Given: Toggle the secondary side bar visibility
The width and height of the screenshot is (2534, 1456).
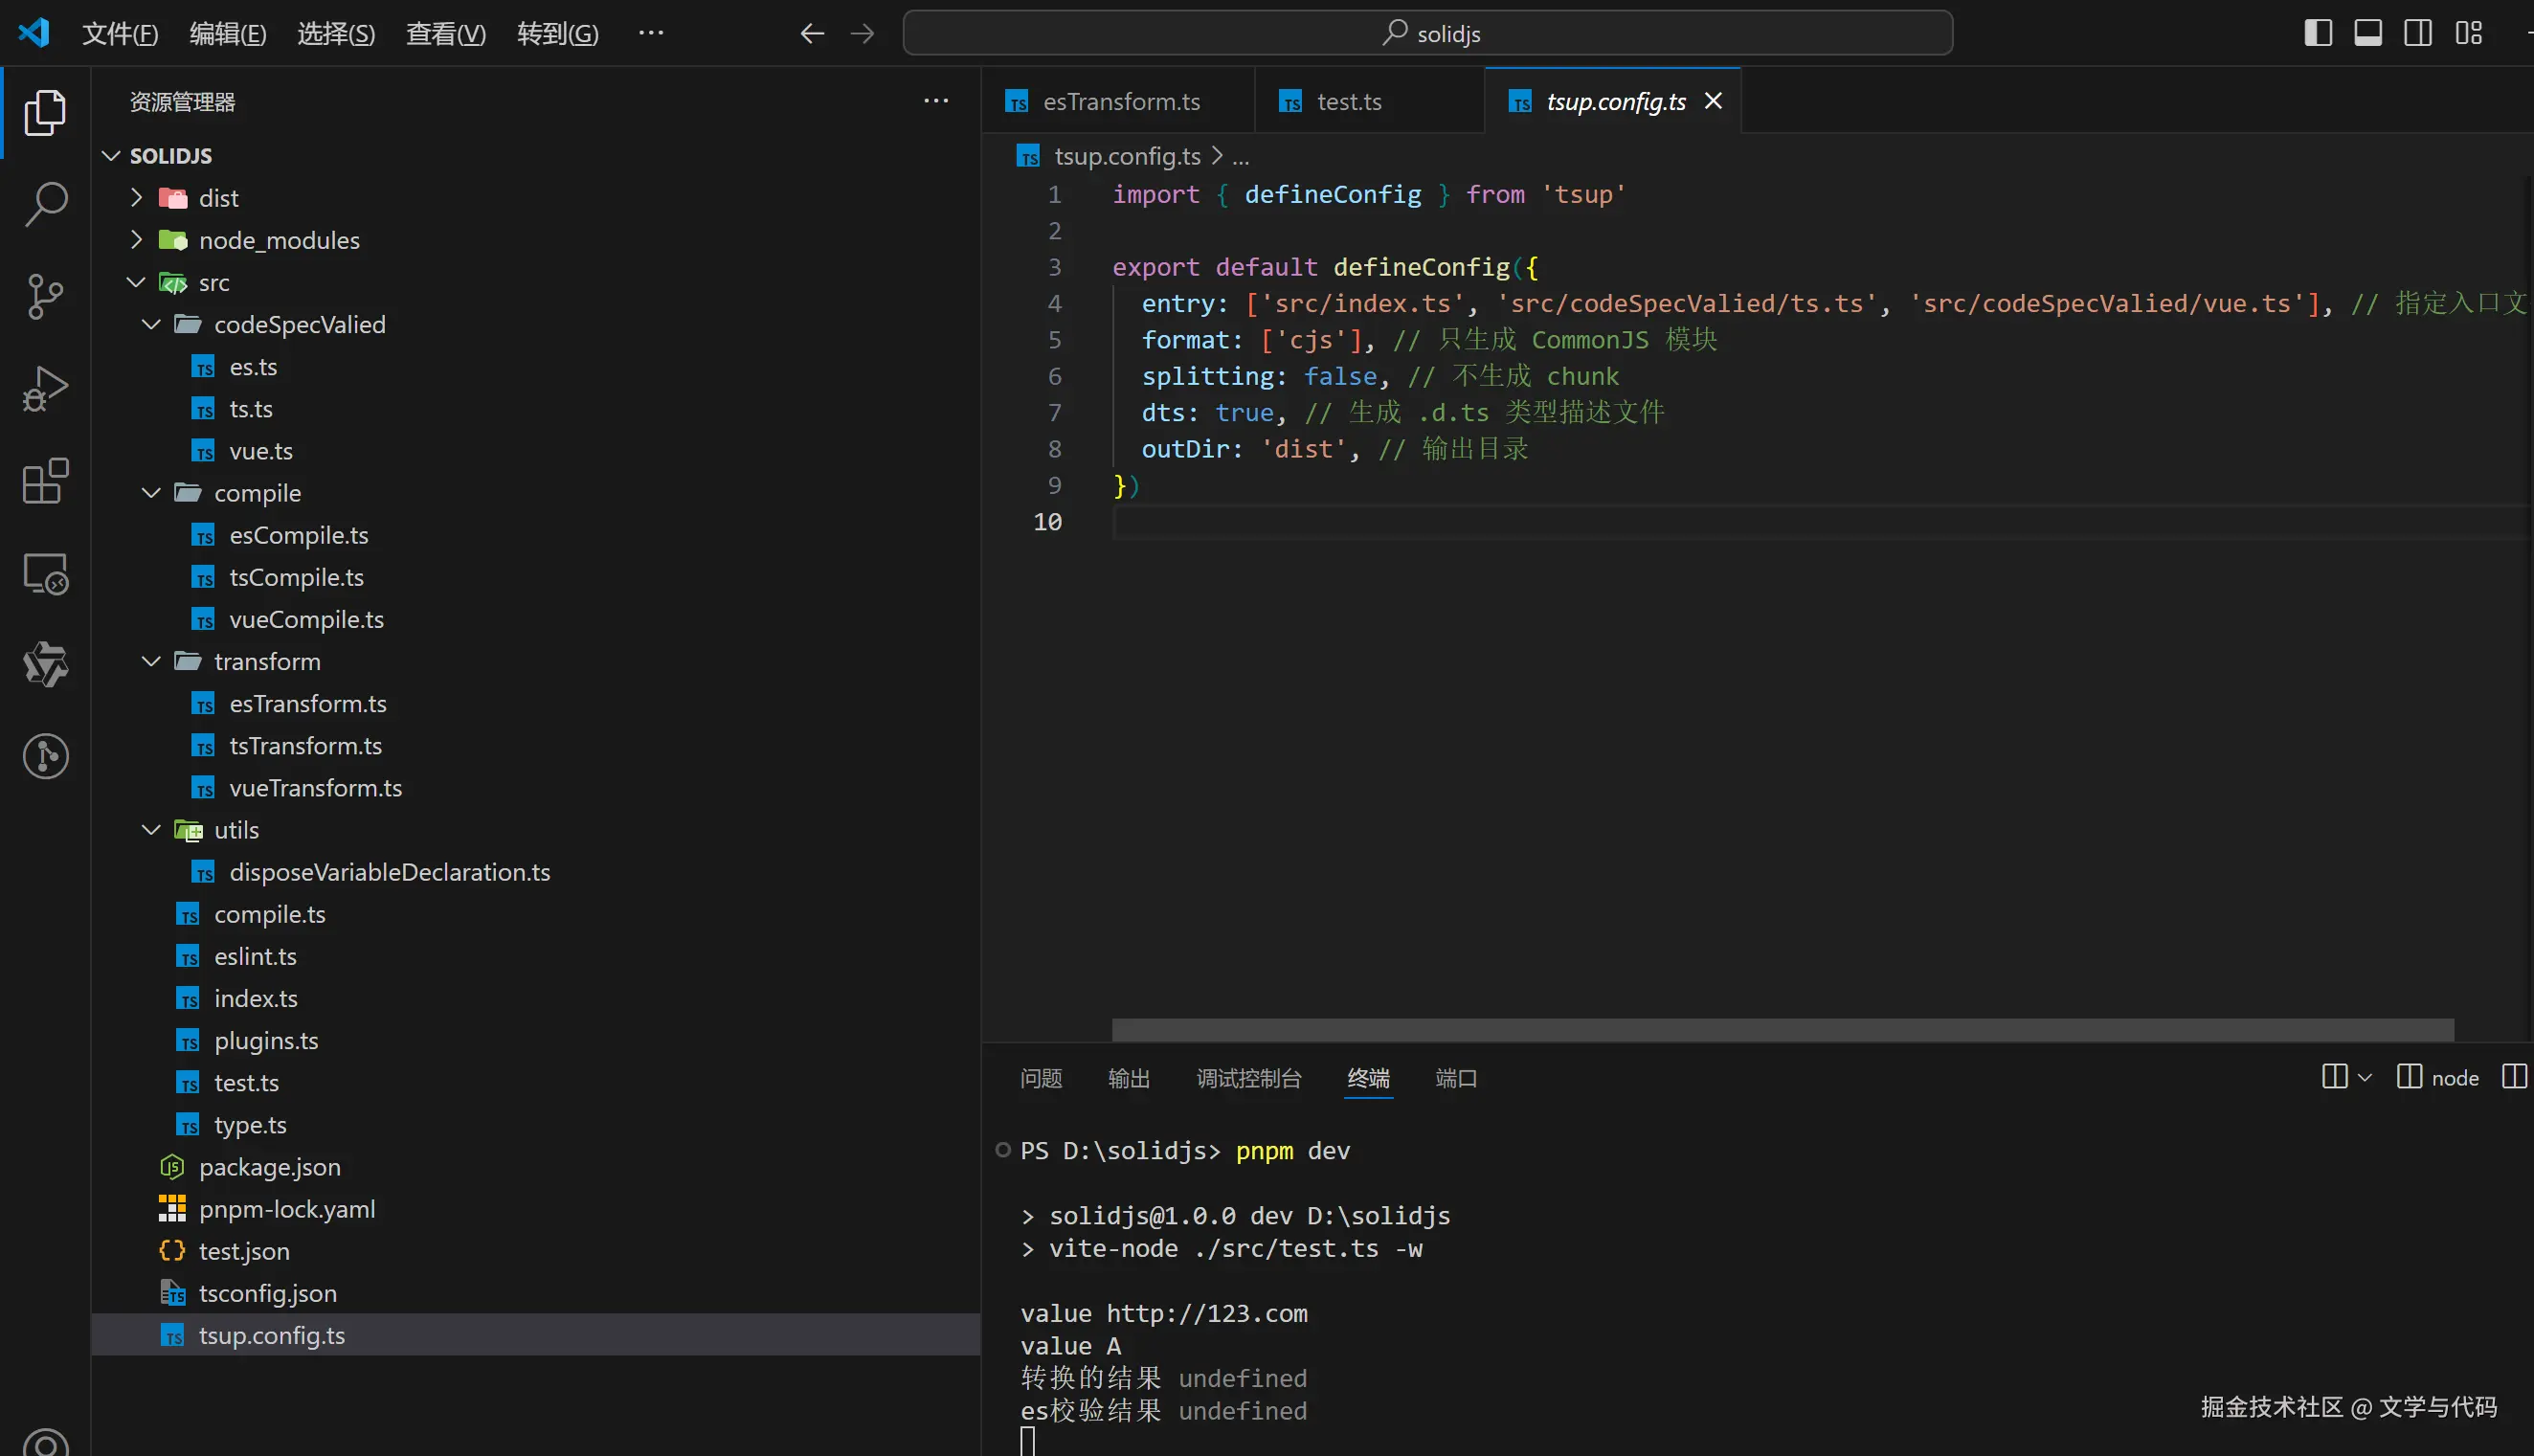Looking at the screenshot, I should (2418, 33).
